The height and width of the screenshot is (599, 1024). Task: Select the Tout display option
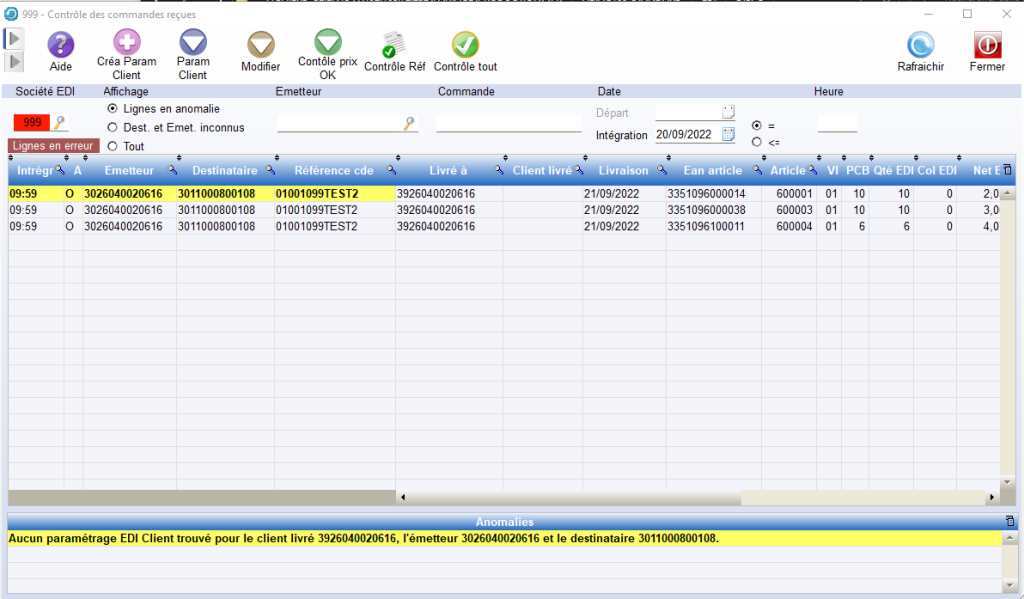(112, 147)
